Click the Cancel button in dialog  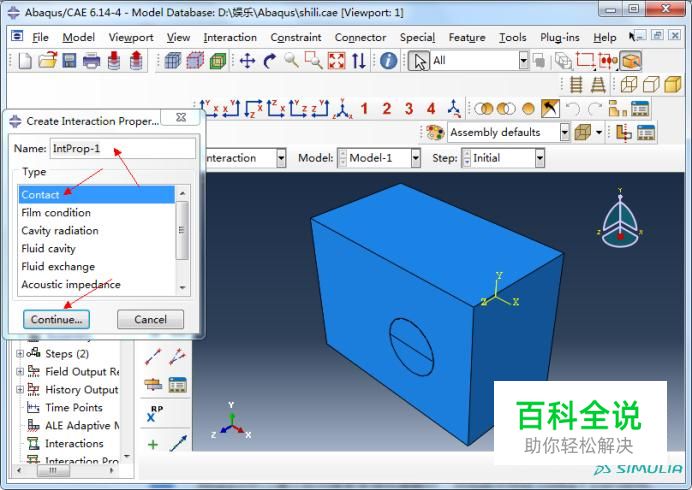click(150, 319)
